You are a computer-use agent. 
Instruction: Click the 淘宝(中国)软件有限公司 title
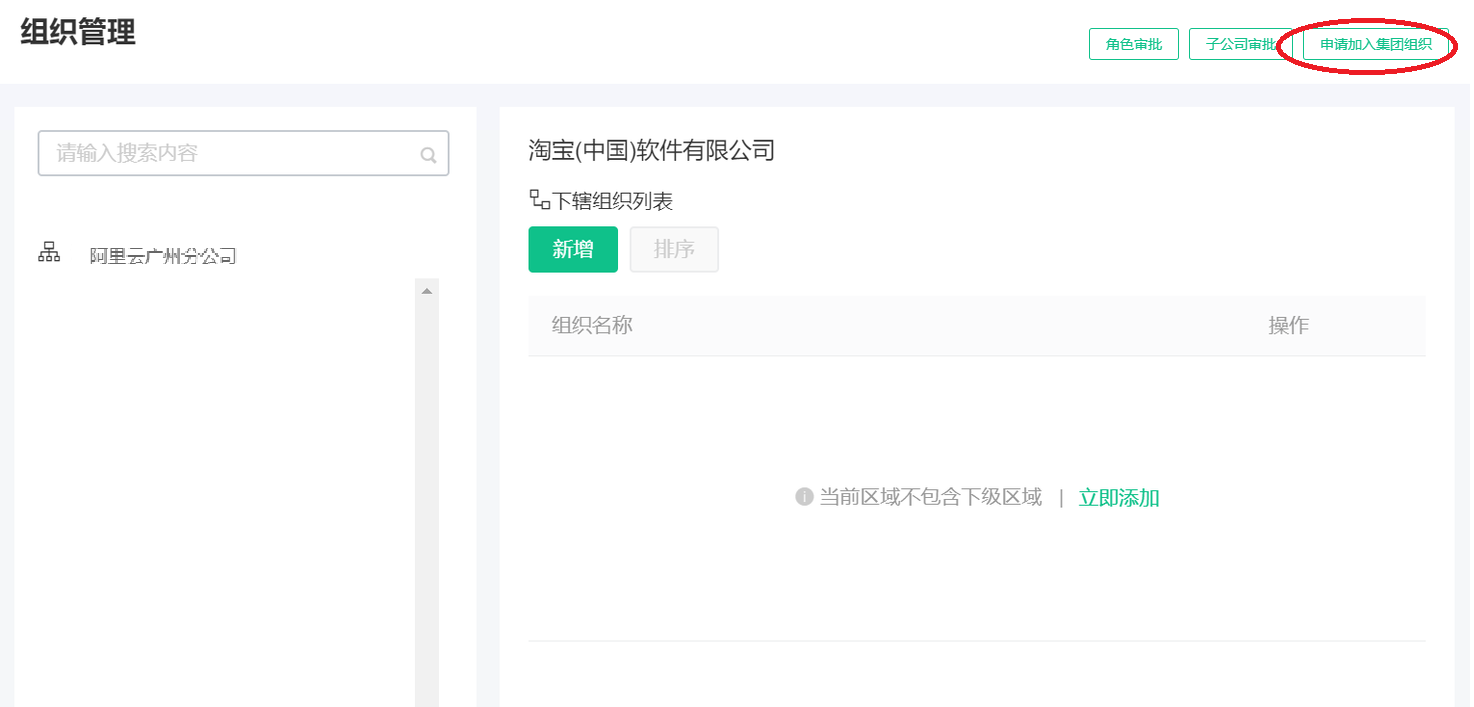[x=652, y=151]
